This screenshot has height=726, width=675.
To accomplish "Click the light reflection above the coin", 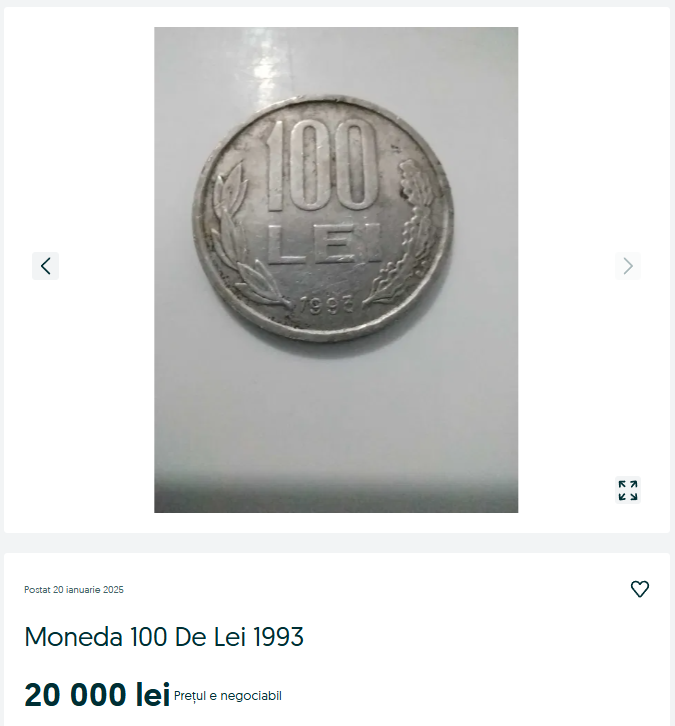I will [269, 65].
